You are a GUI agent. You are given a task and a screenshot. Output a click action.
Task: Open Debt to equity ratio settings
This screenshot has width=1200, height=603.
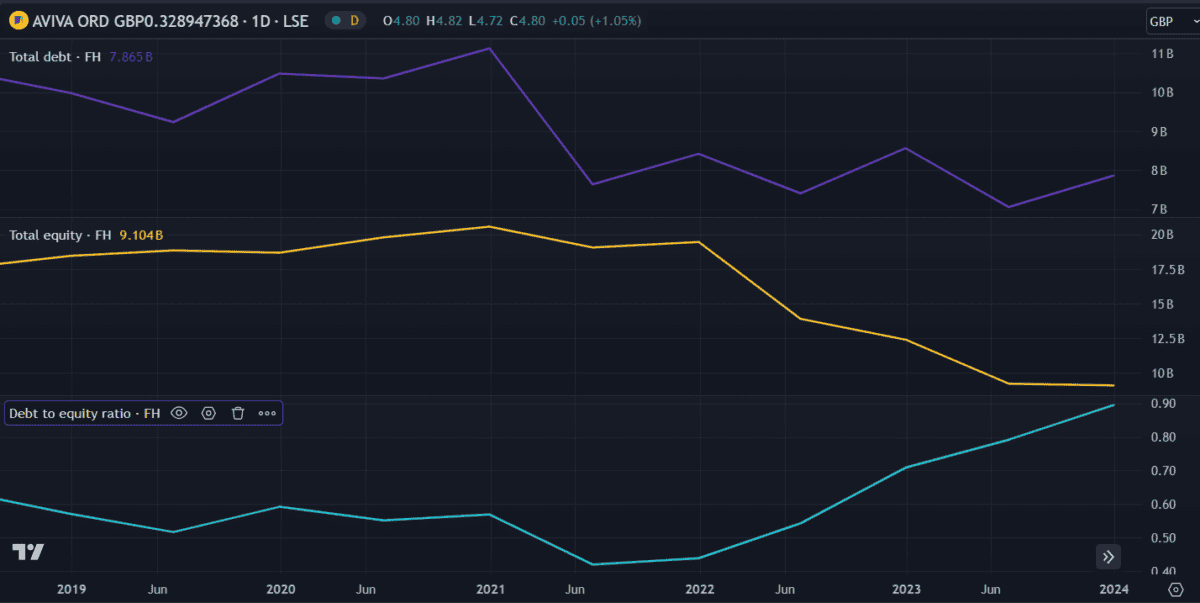pos(208,413)
